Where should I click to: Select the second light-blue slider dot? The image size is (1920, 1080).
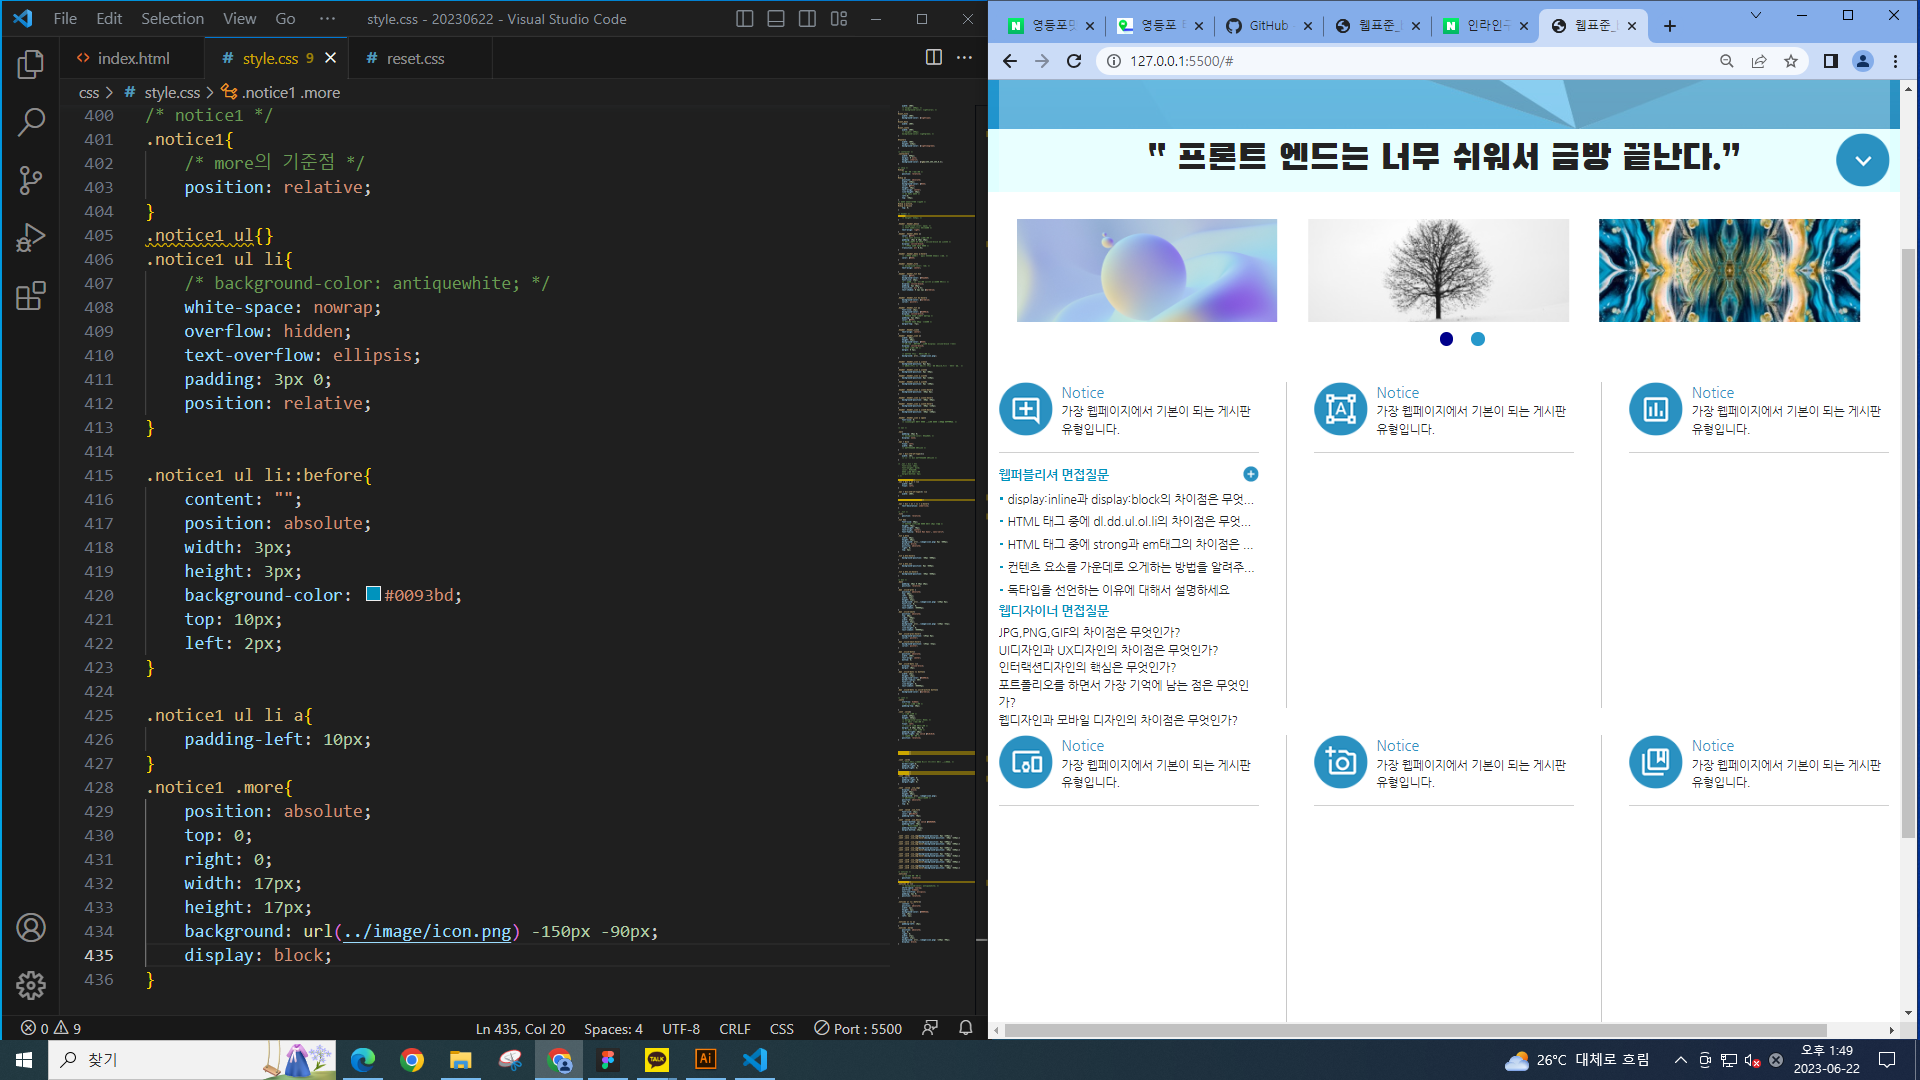(1478, 339)
